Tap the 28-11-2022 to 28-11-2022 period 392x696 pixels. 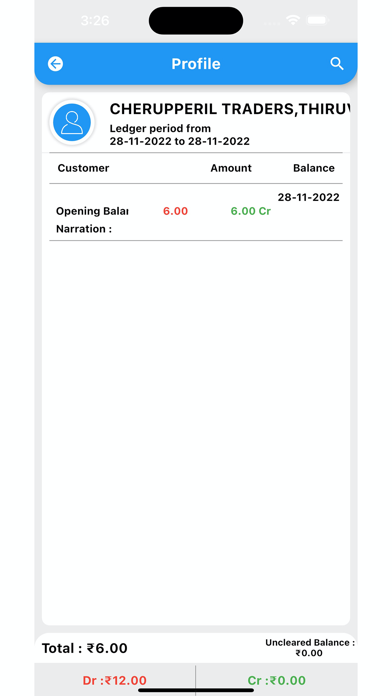pyautogui.click(x=180, y=142)
